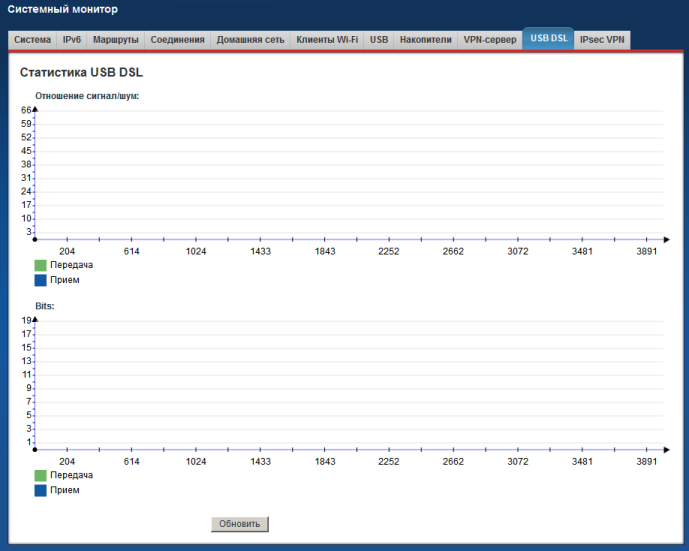Open the IPsec VPN tab
The width and height of the screenshot is (689, 551).
pyautogui.click(x=602, y=40)
